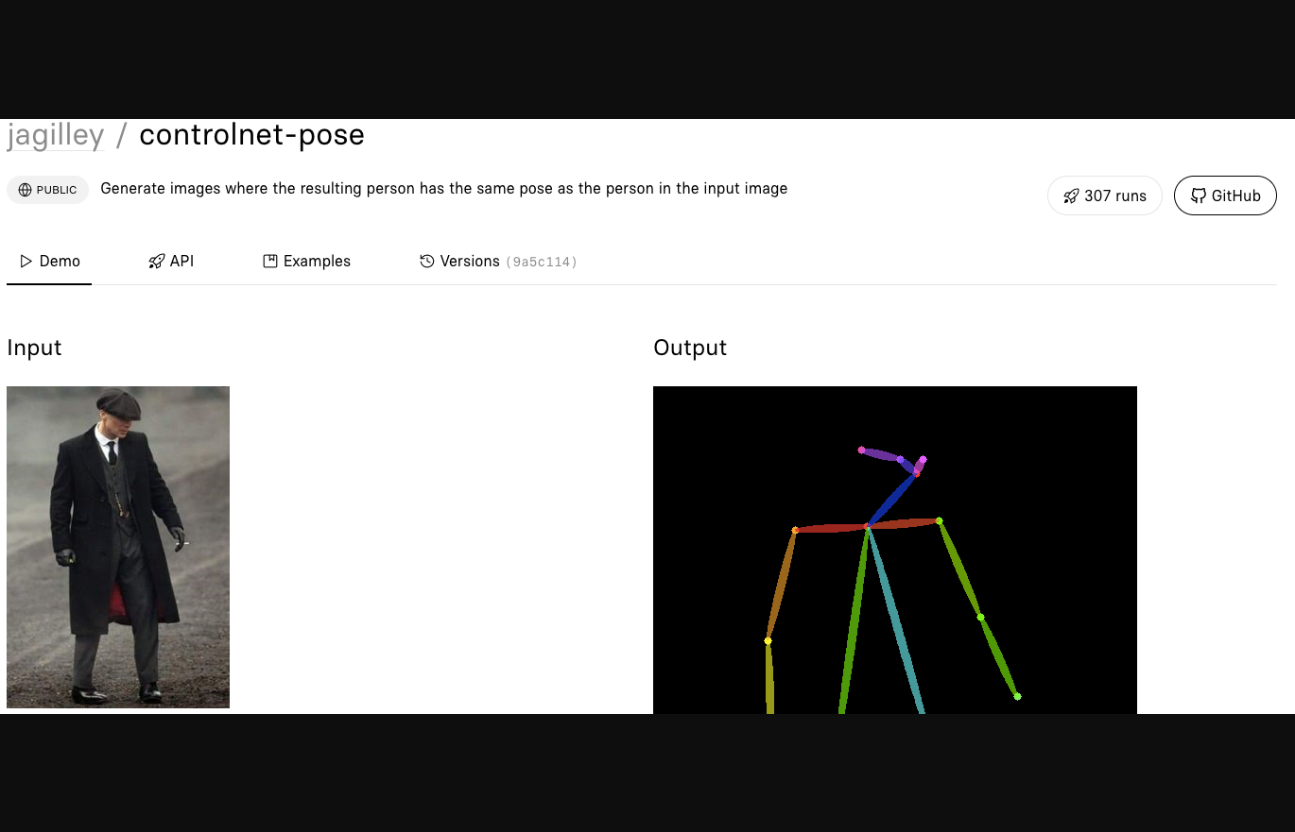The image size is (1295, 832).
Task: Click the globe icon in the PUBLIC badge
Action: coord(25,190)
